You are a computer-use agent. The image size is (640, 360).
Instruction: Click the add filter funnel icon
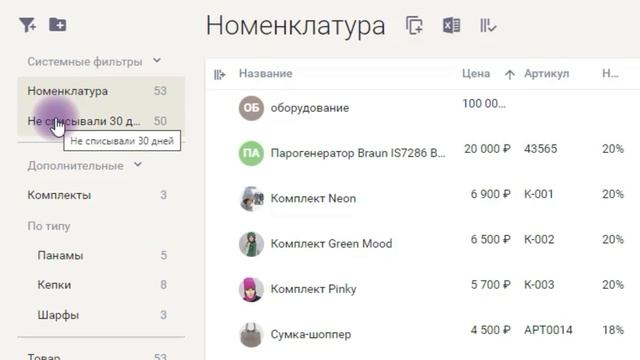pyautogui.click(x=27, y=25)
